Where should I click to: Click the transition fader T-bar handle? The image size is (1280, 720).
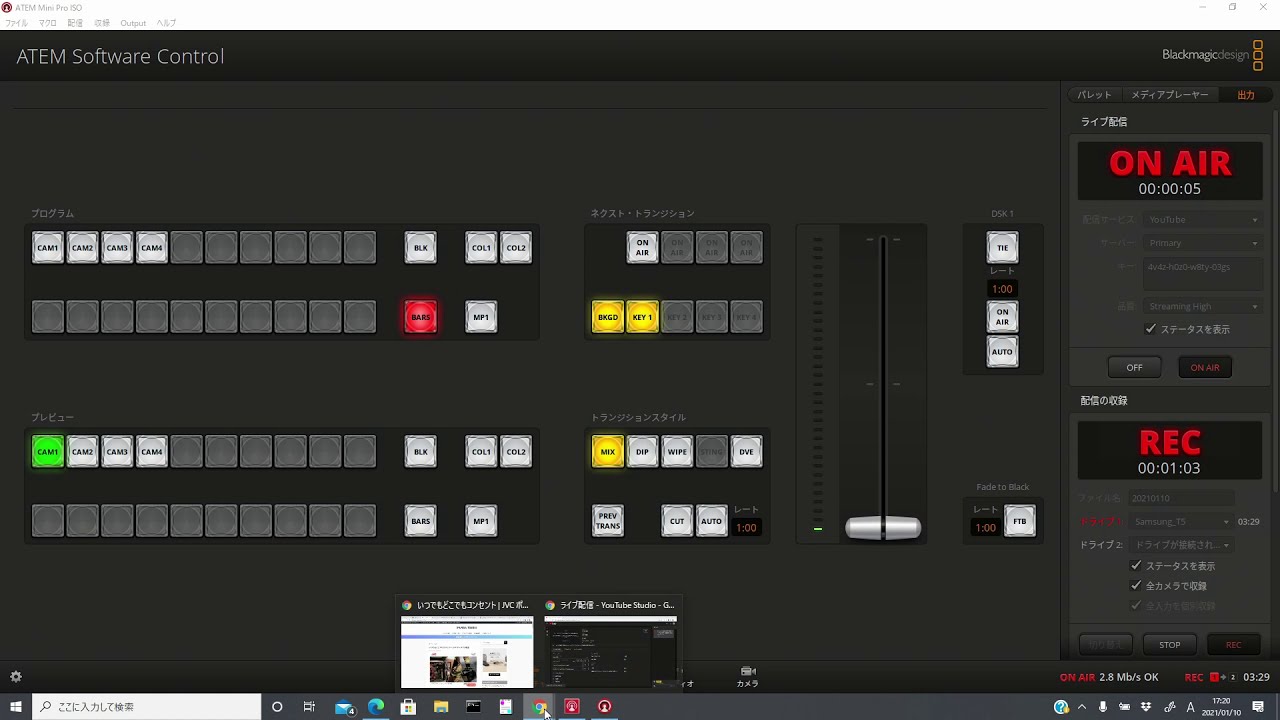pos(882,528)
